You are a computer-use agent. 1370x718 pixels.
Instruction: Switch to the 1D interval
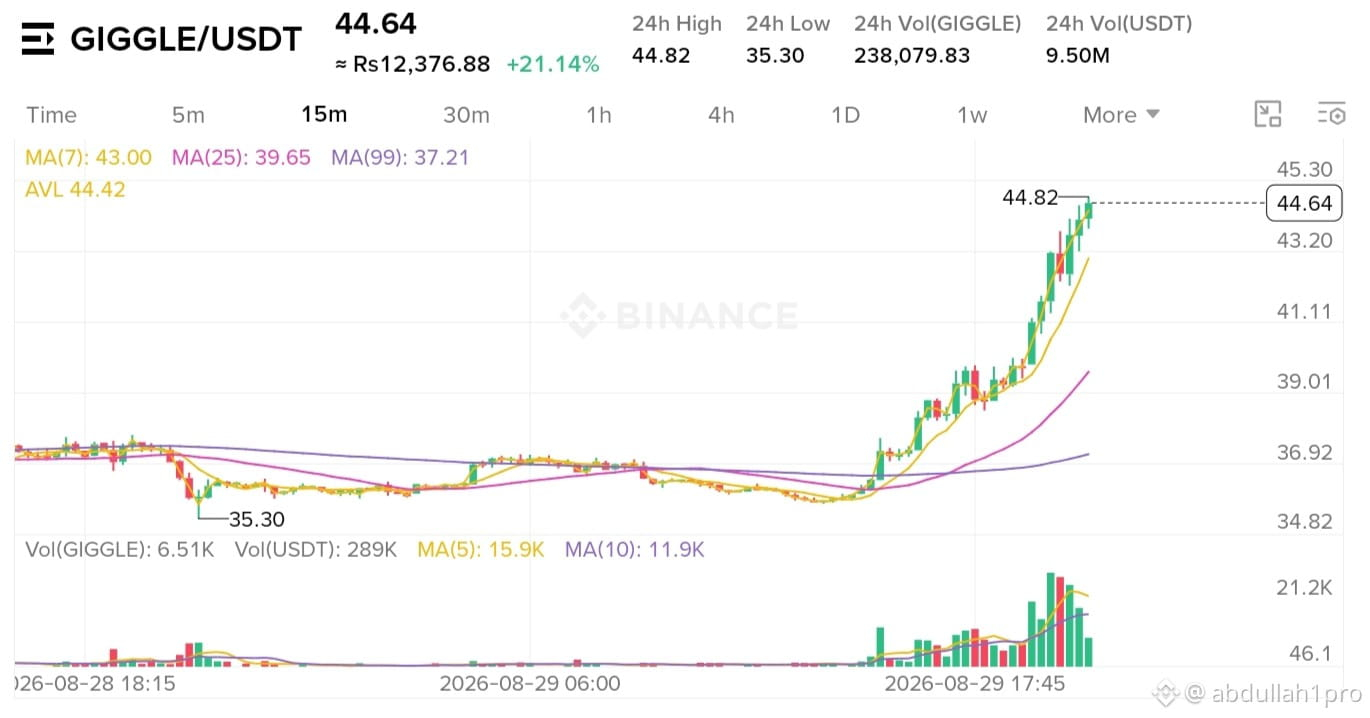coord(845,115)
